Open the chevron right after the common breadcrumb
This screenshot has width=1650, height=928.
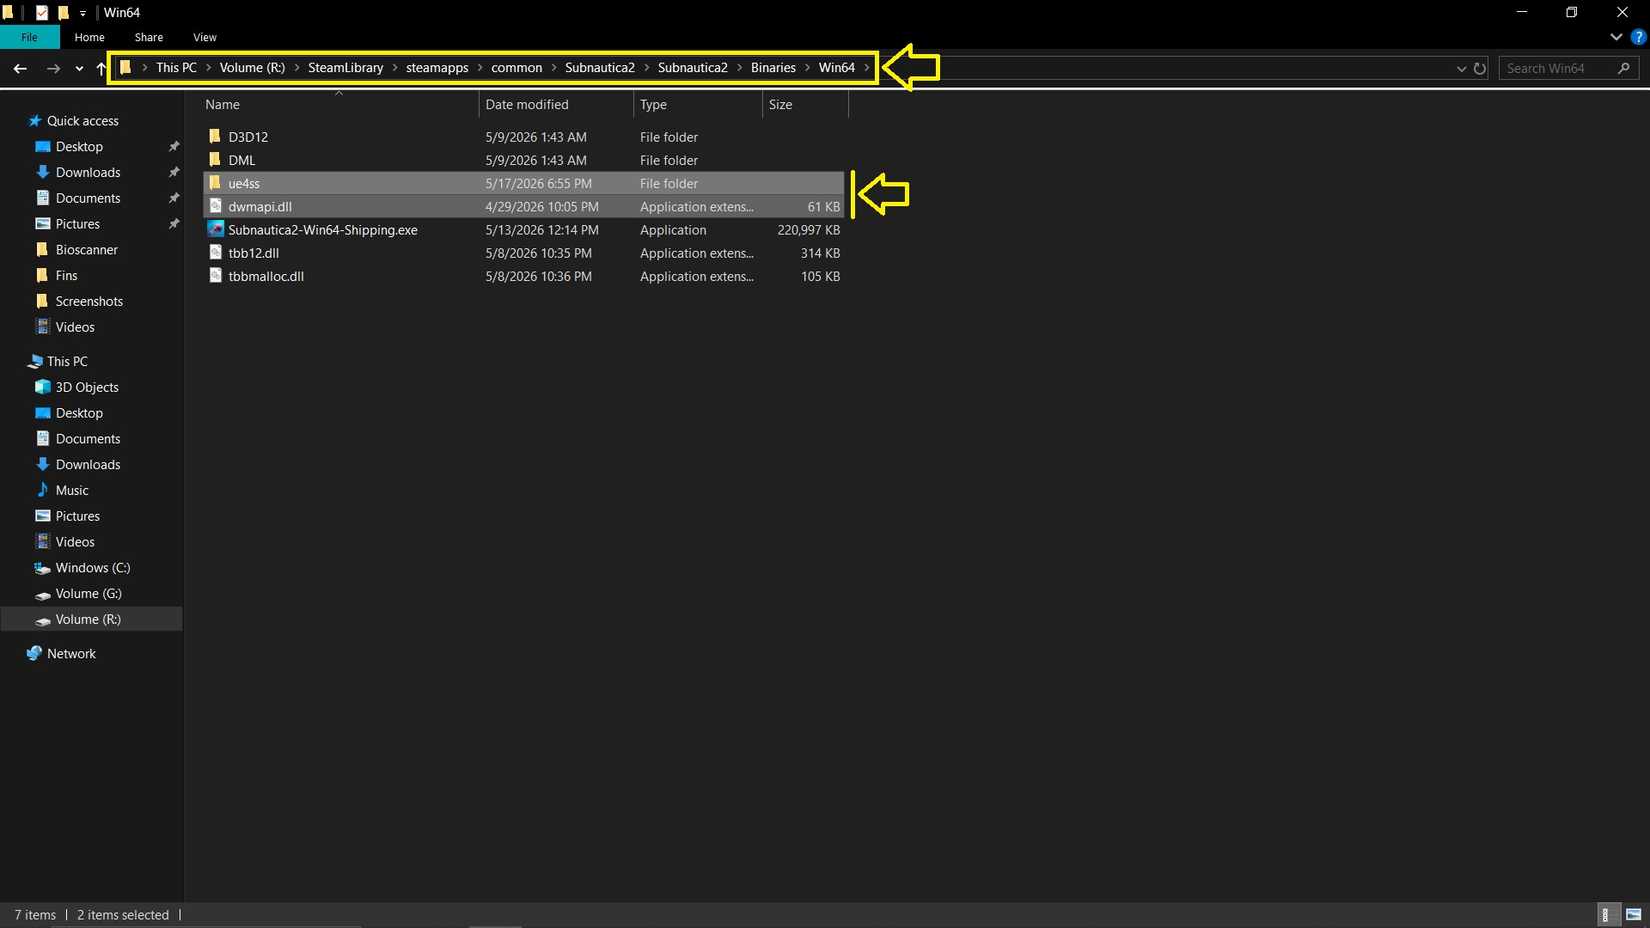554,68
